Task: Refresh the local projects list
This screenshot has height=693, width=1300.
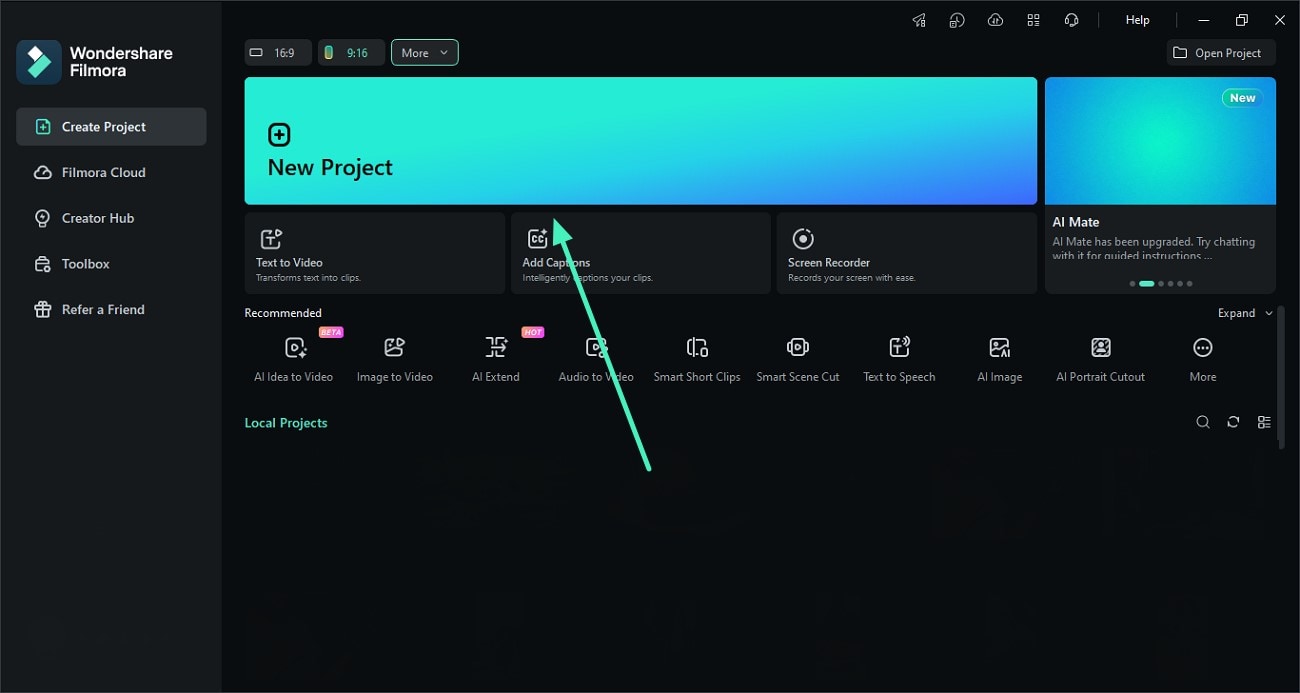Action: click(x=1233, y=422)
